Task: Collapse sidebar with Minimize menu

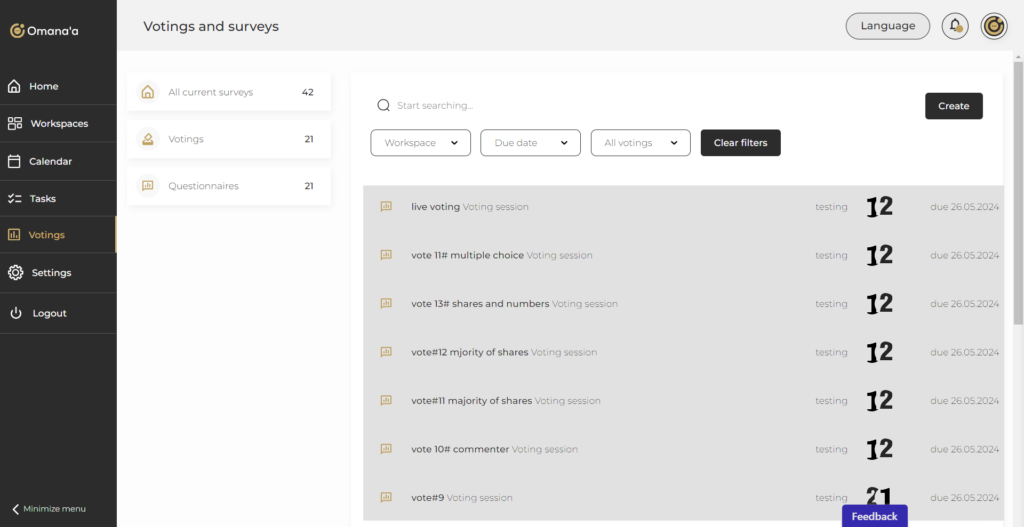Action: [x=48, y=509]
